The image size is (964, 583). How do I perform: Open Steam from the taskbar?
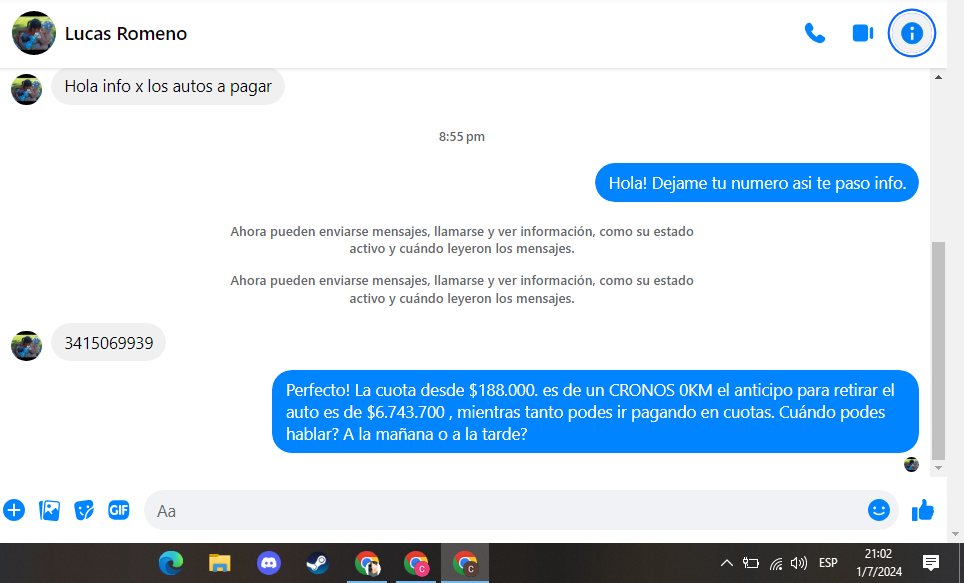(x=317, y=563)
